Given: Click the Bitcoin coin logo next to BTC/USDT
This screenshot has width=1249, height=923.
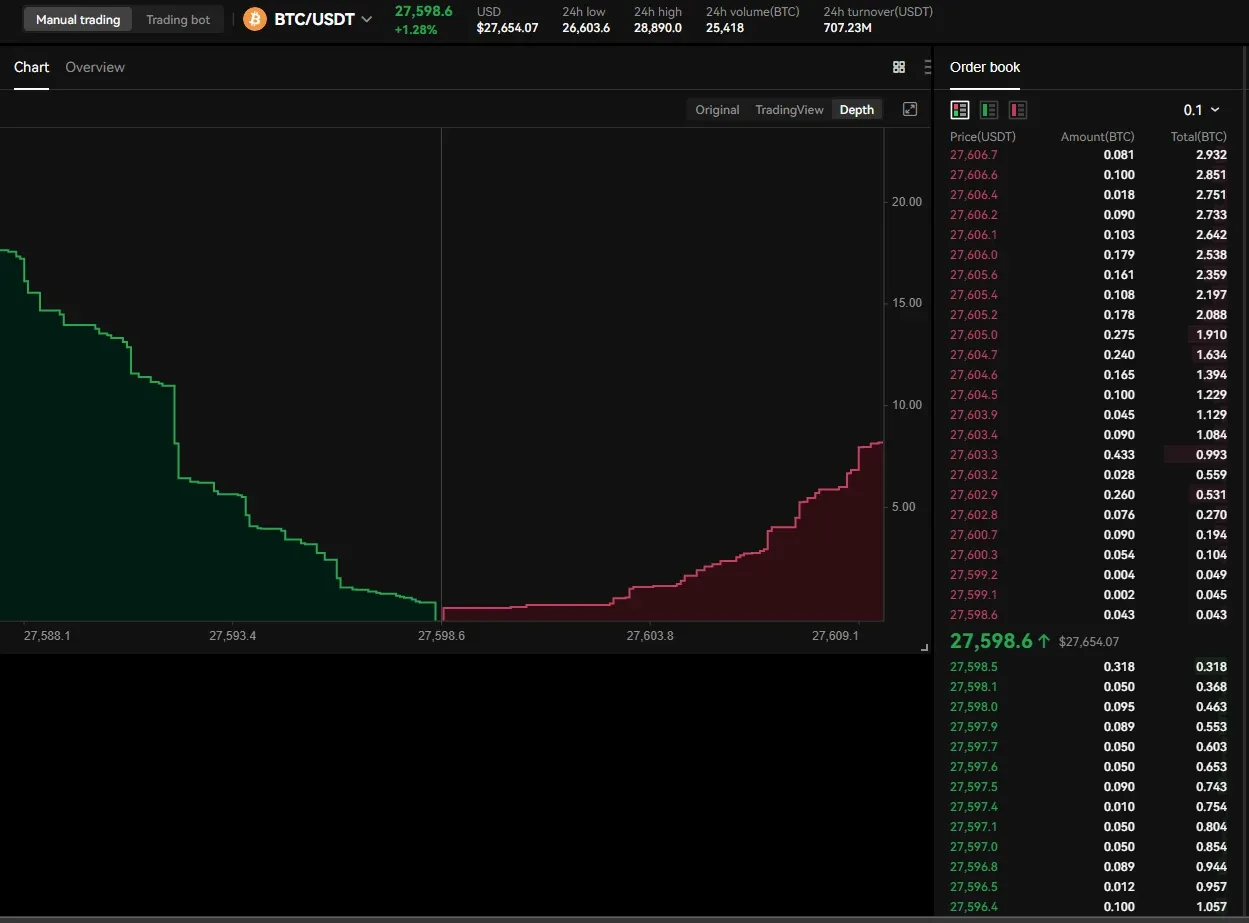Looking at the screenshot, I should pos(253,18).
